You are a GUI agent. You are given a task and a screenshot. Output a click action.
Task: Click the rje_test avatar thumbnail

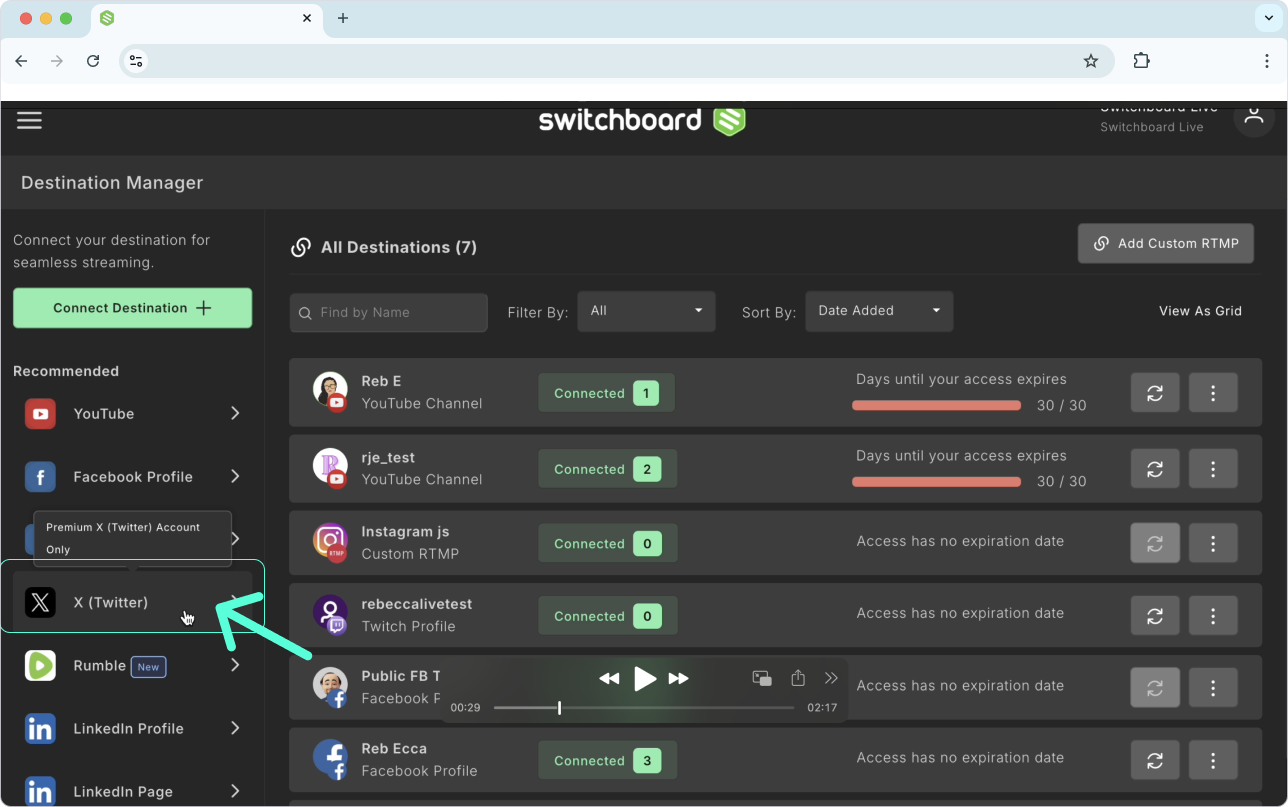330,468
